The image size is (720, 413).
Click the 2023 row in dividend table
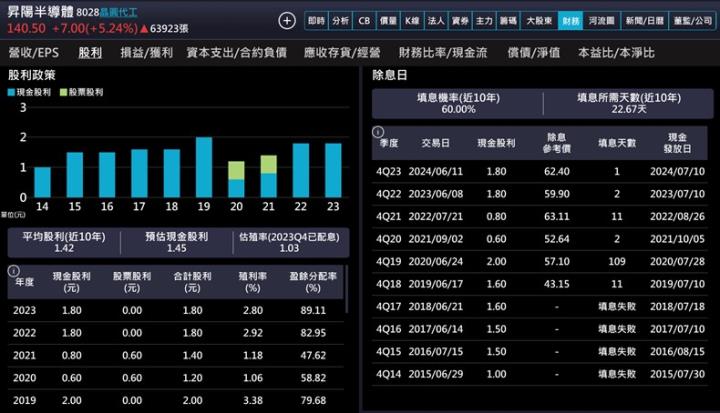176,311
